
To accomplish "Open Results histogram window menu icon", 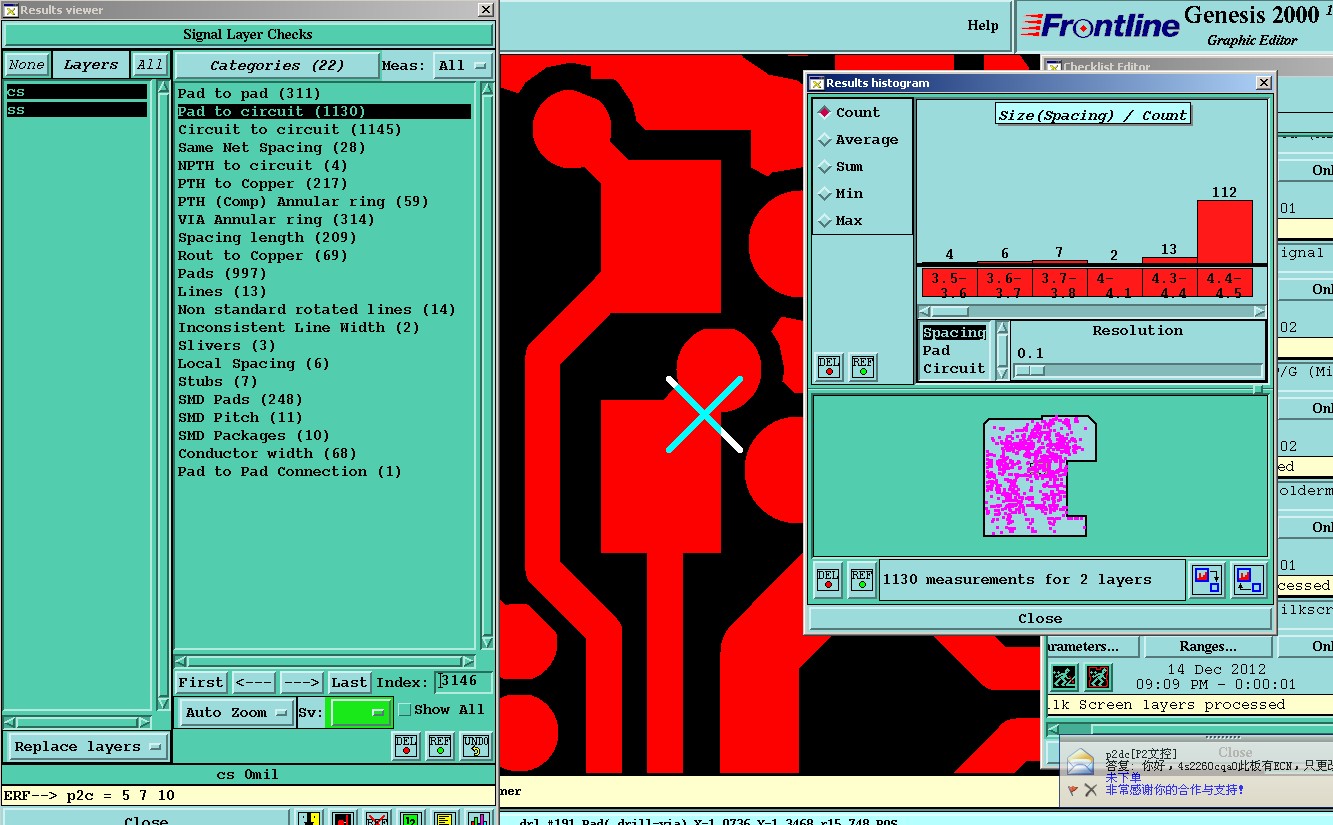I will pos(816,83).
